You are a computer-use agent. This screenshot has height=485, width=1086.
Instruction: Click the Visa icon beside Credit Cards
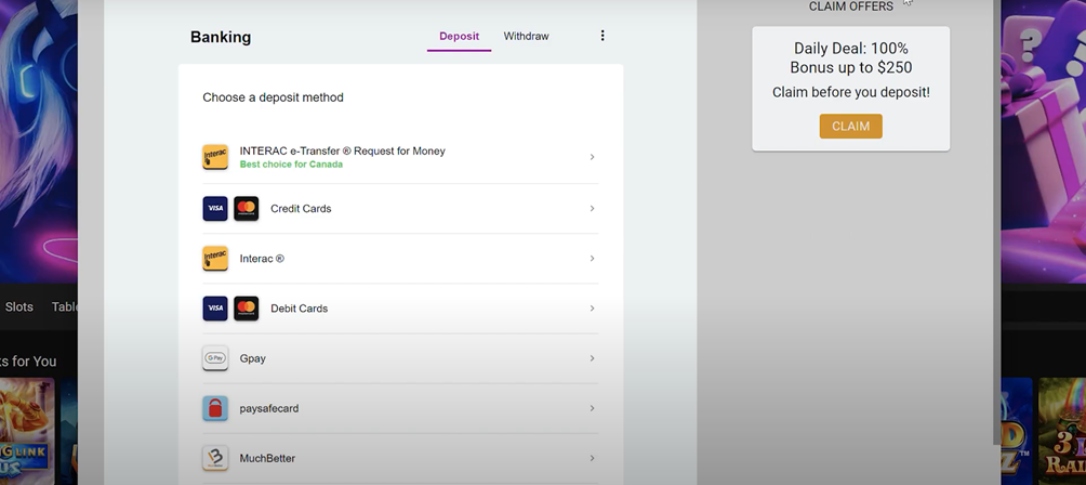tap(215, 209)
